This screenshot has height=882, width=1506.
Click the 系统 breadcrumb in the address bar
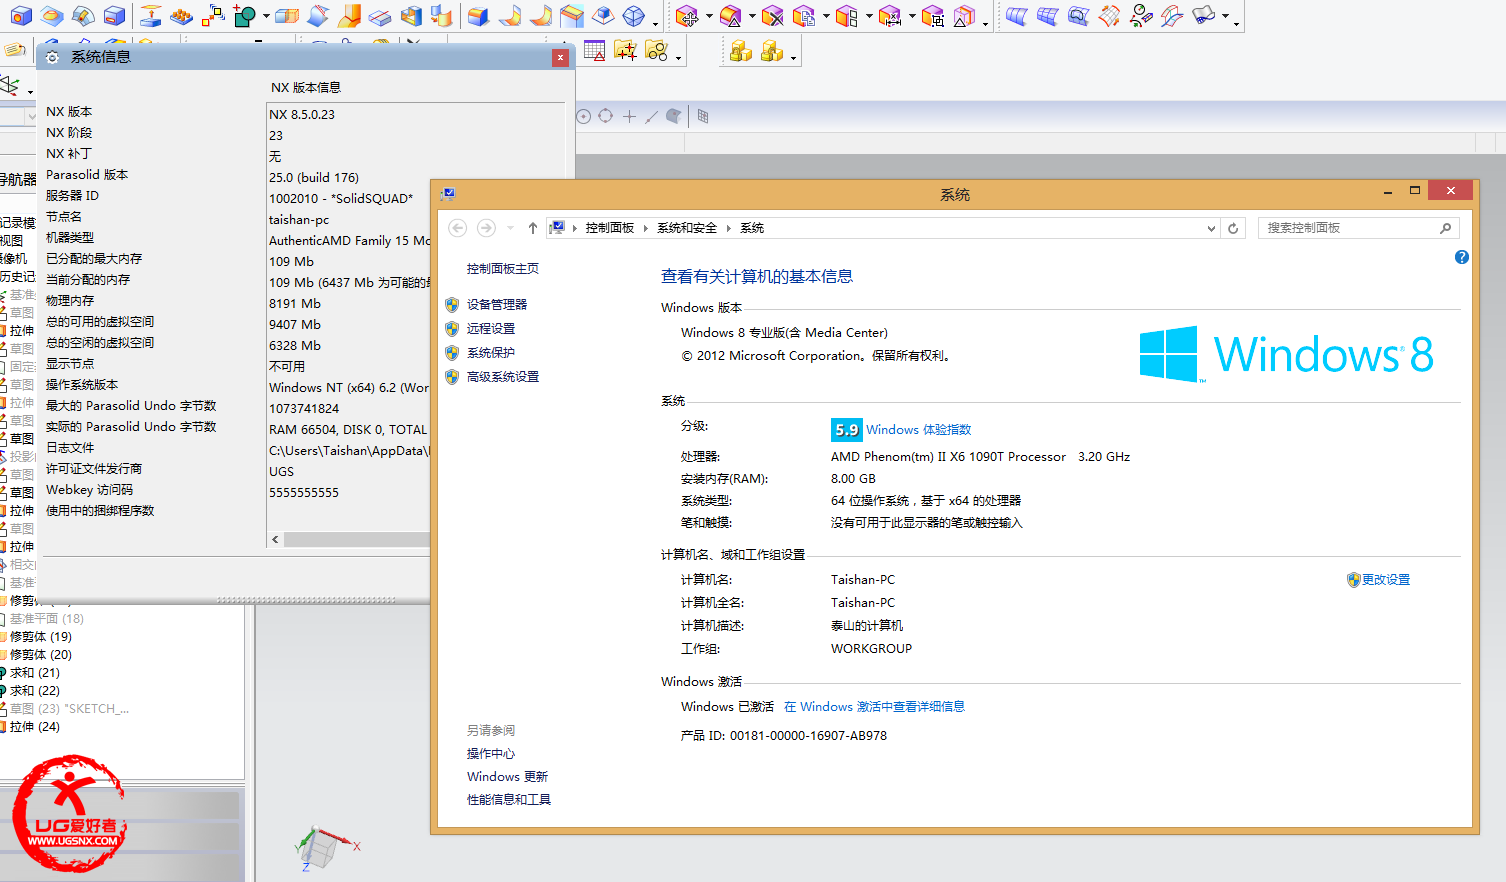(x=752, y=228)
